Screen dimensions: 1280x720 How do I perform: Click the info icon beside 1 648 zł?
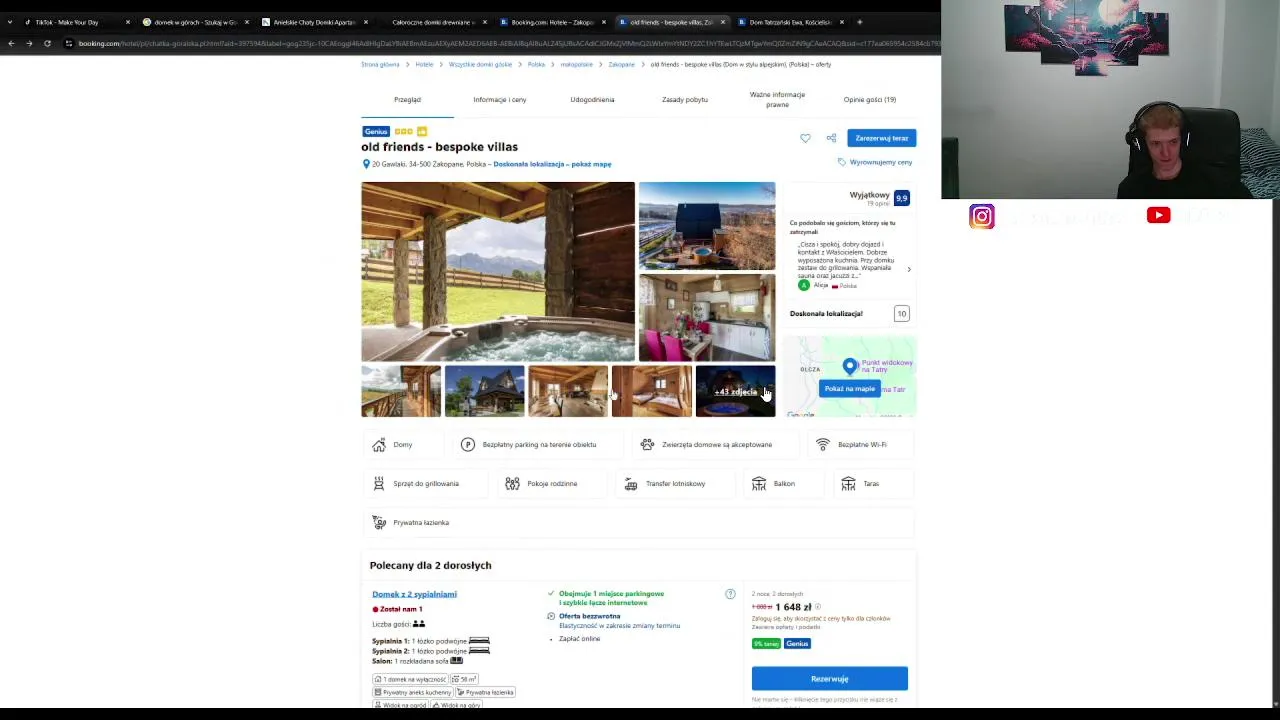coord(817,607)
